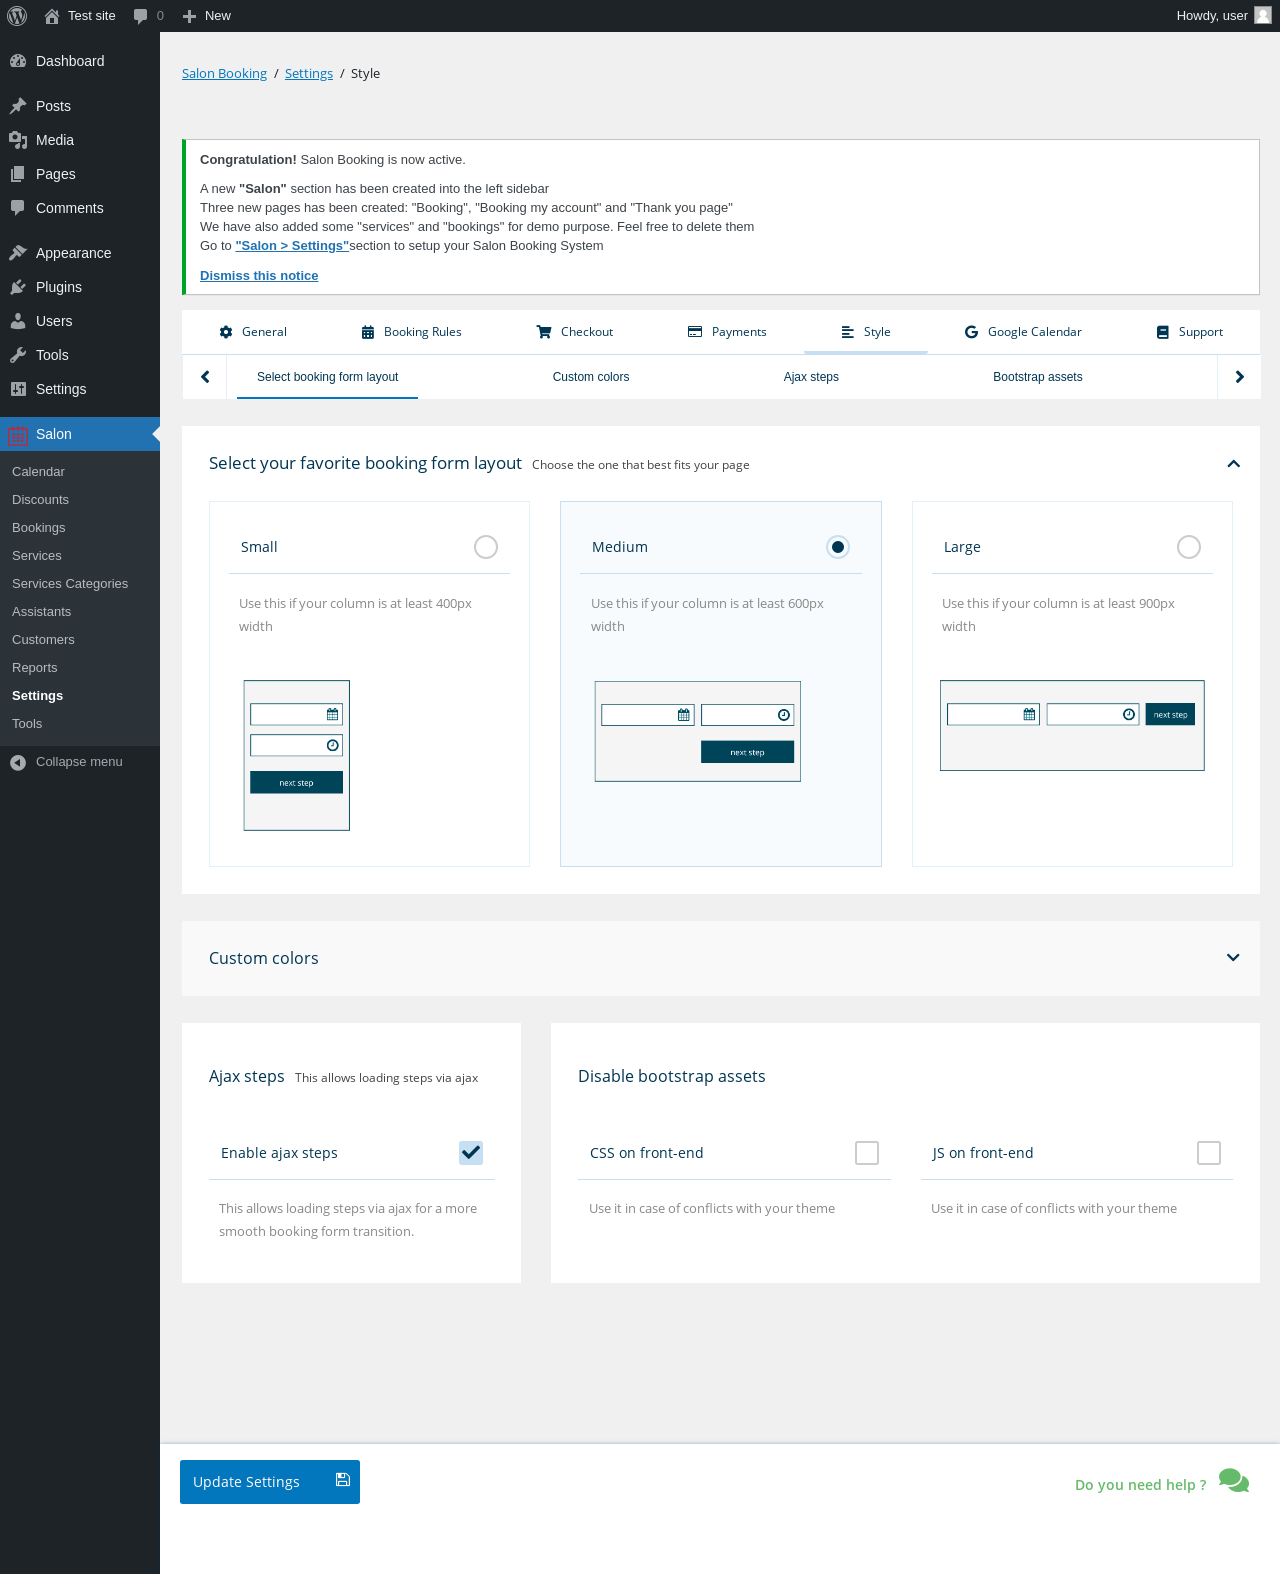
Task: Open Tools in Salon submenu
Action: pos(27,724)
